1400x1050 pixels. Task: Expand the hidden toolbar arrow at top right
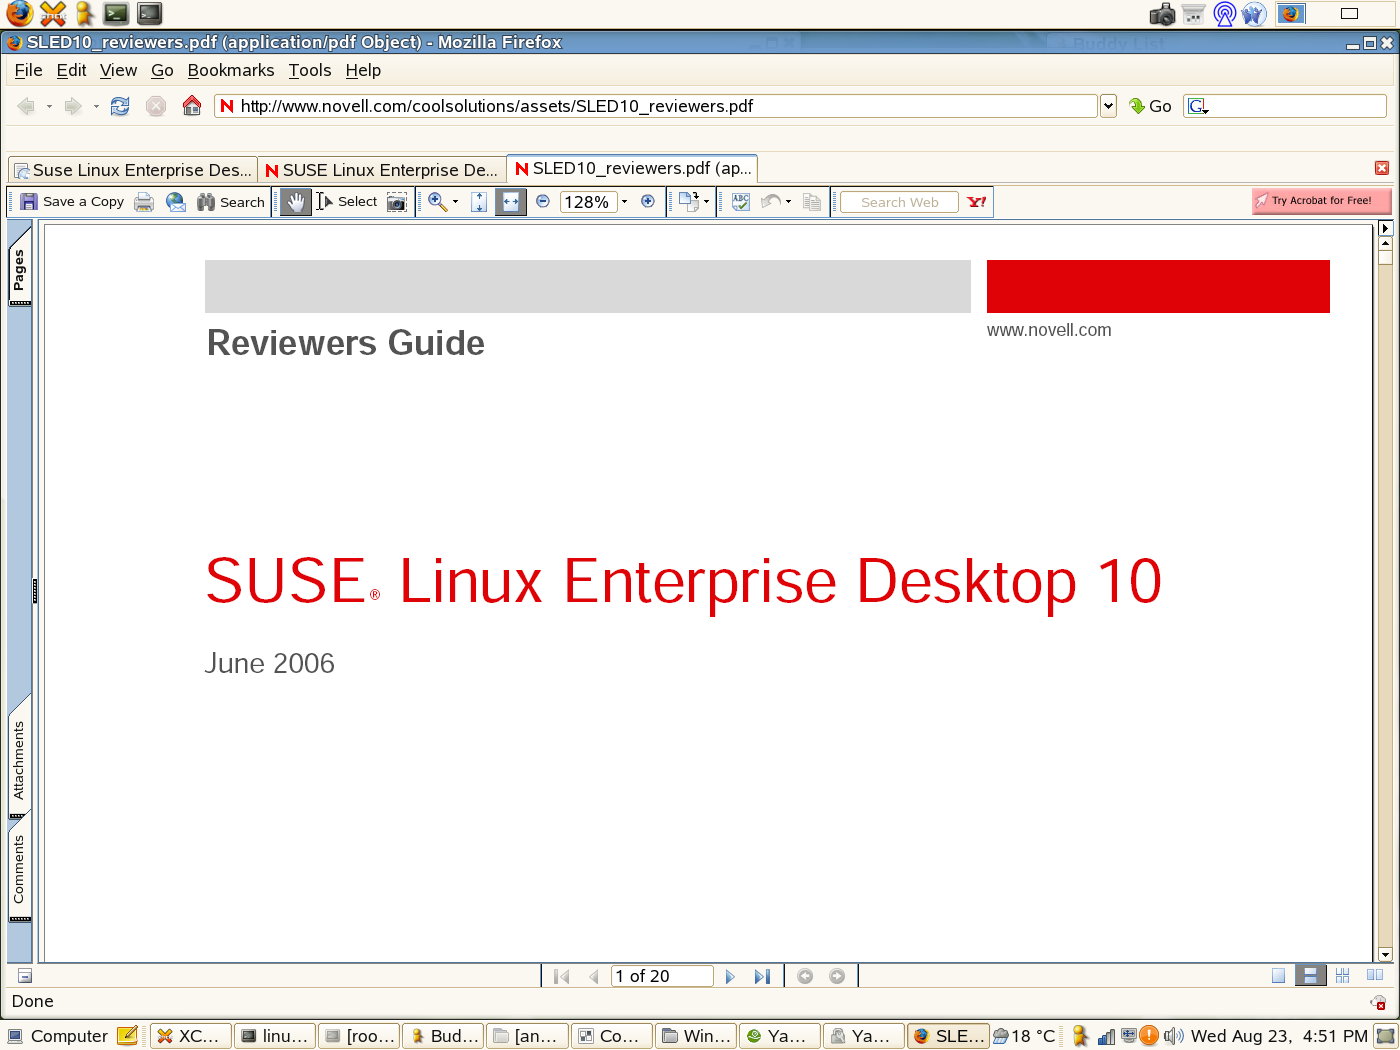tap(1386, 229)
